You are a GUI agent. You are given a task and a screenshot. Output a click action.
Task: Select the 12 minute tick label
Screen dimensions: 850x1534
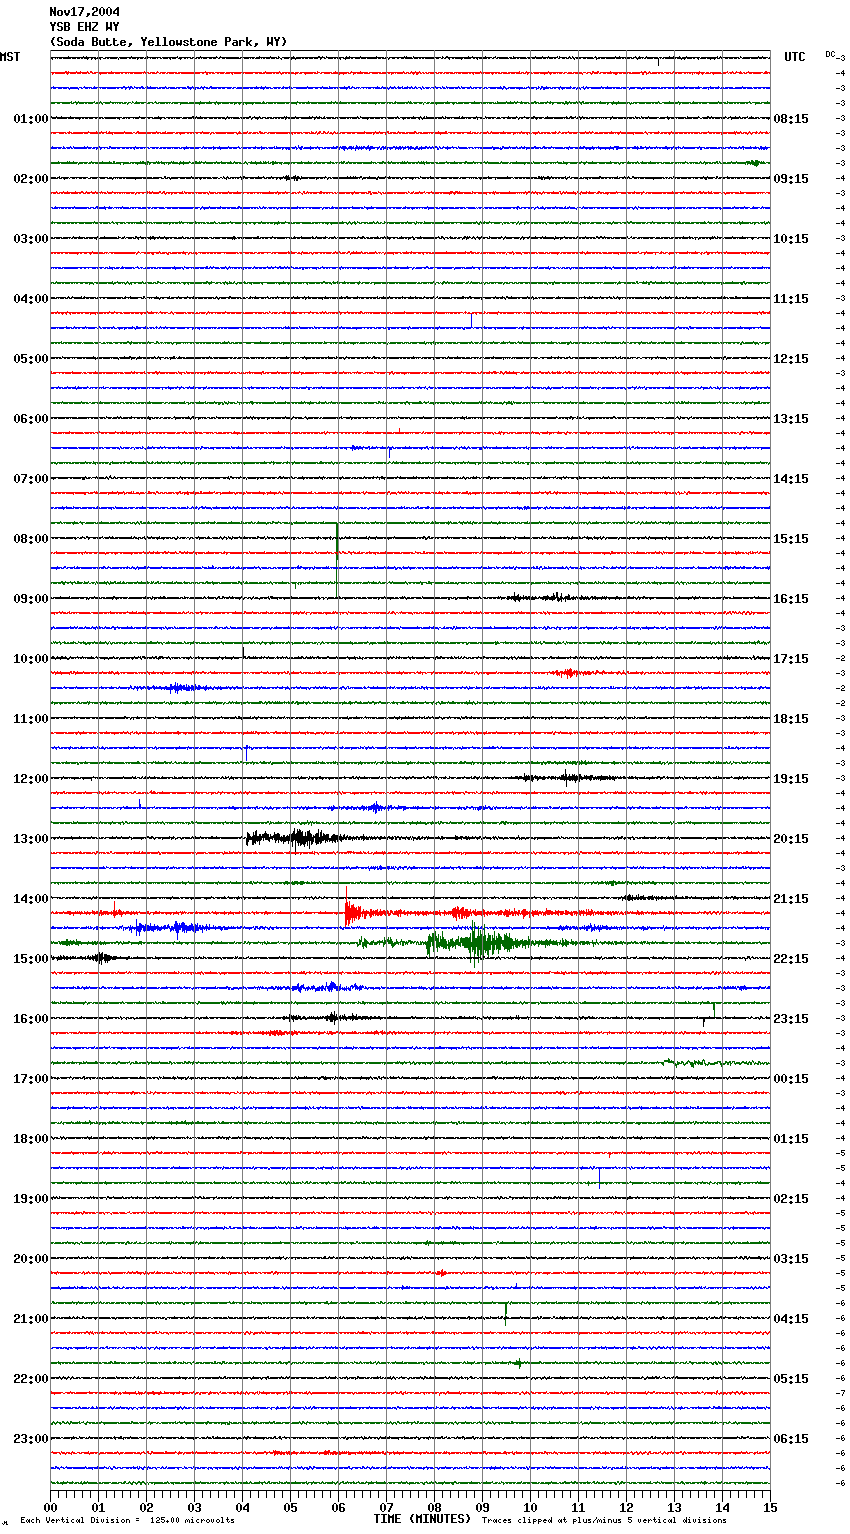[626, 1507]
